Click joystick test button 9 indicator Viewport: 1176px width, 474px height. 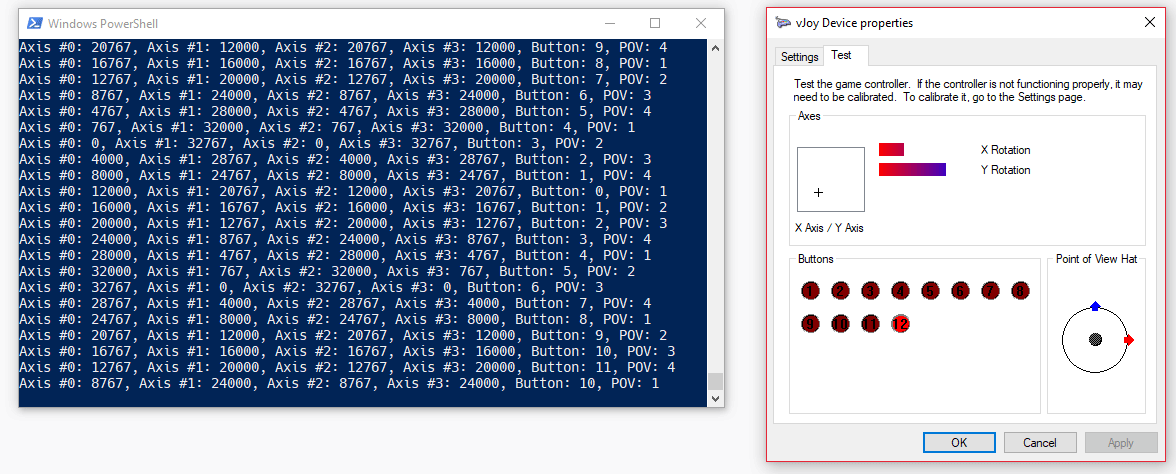point(811,324)
